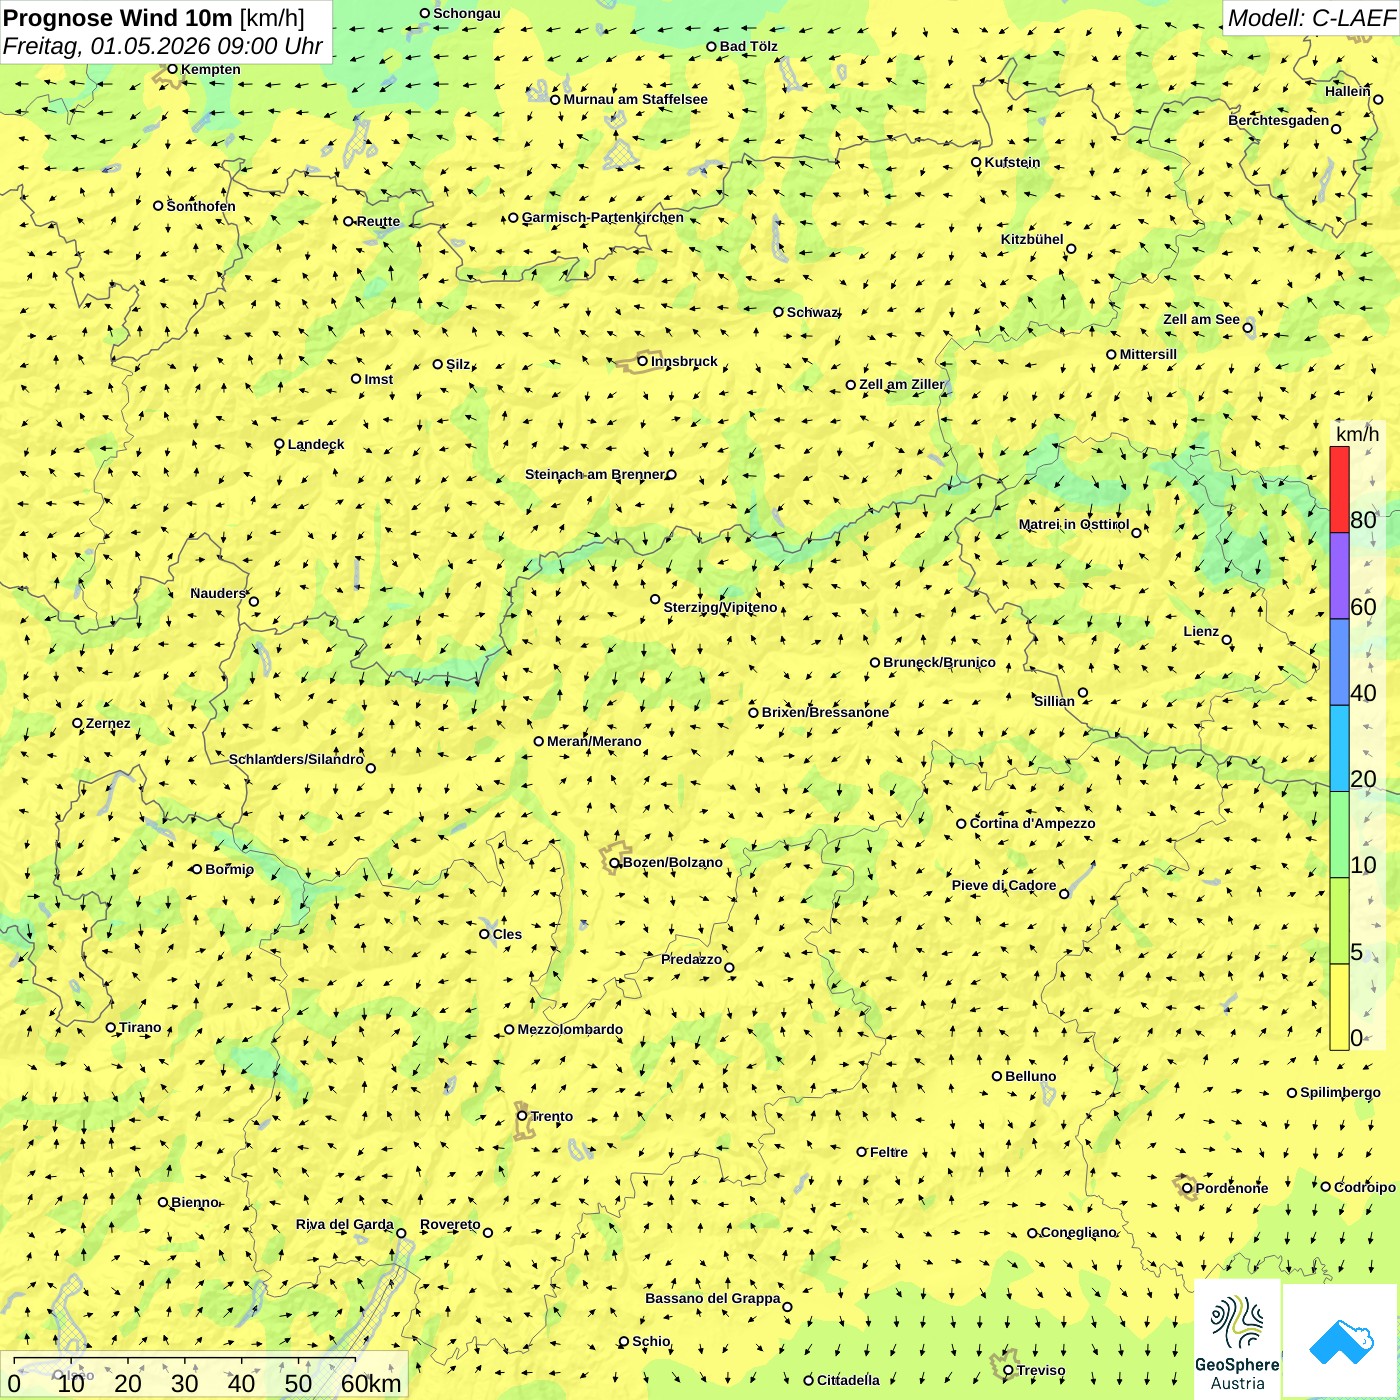Click the Landeck location marker
The image size is (1400, 1400).
point(279,444)
